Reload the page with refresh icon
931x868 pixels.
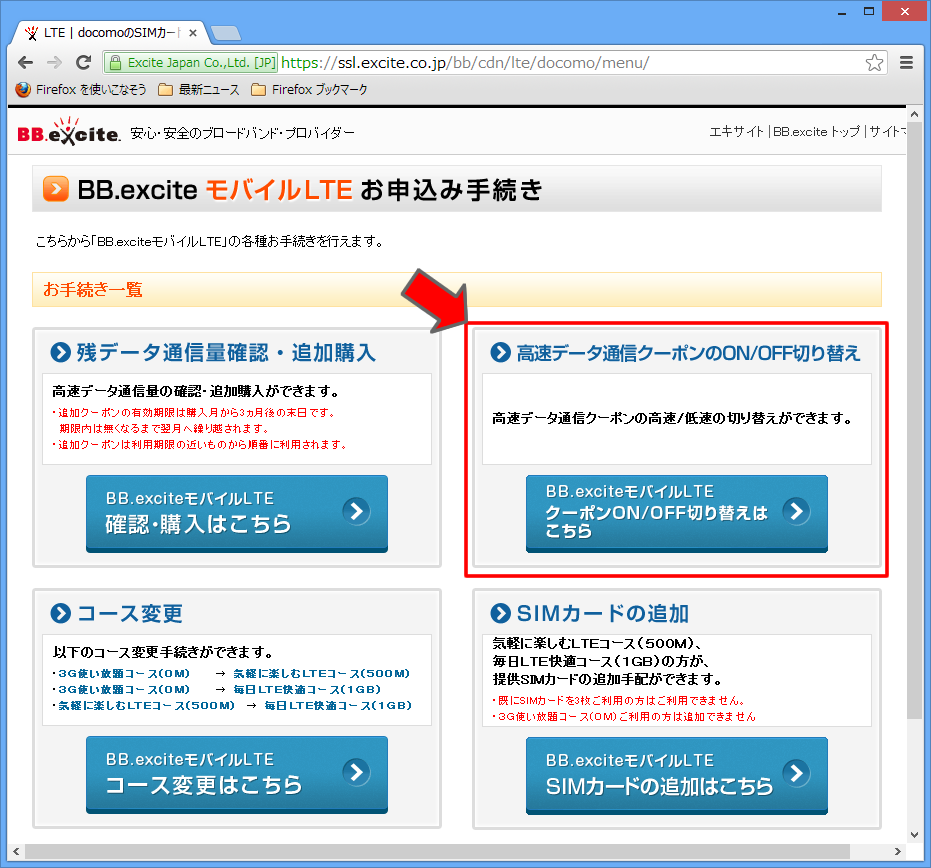[84, 62]
